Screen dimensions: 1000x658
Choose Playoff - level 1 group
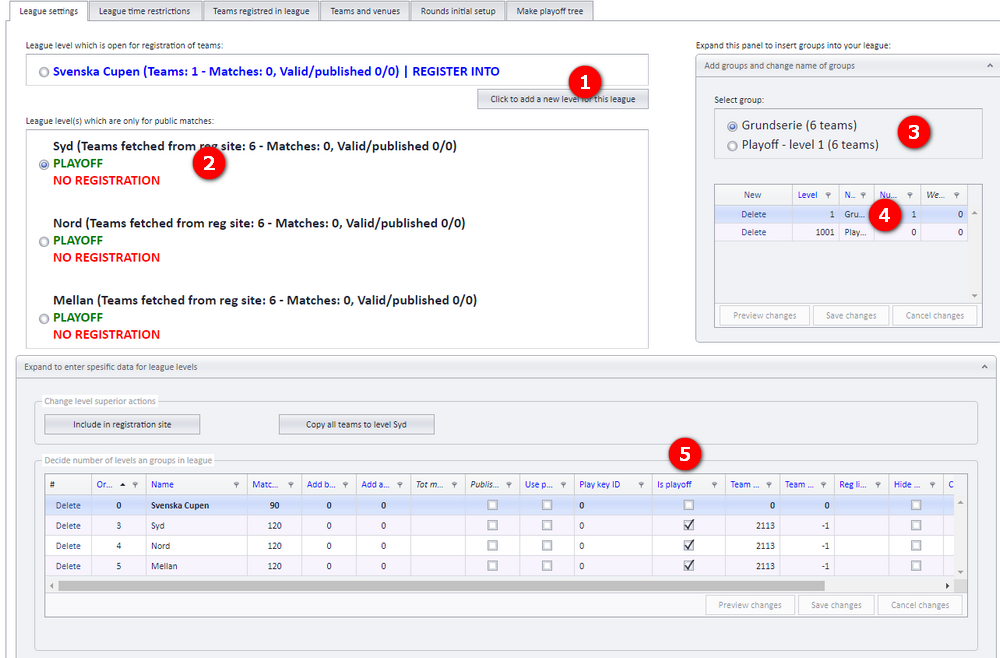(x=732, y=146)
